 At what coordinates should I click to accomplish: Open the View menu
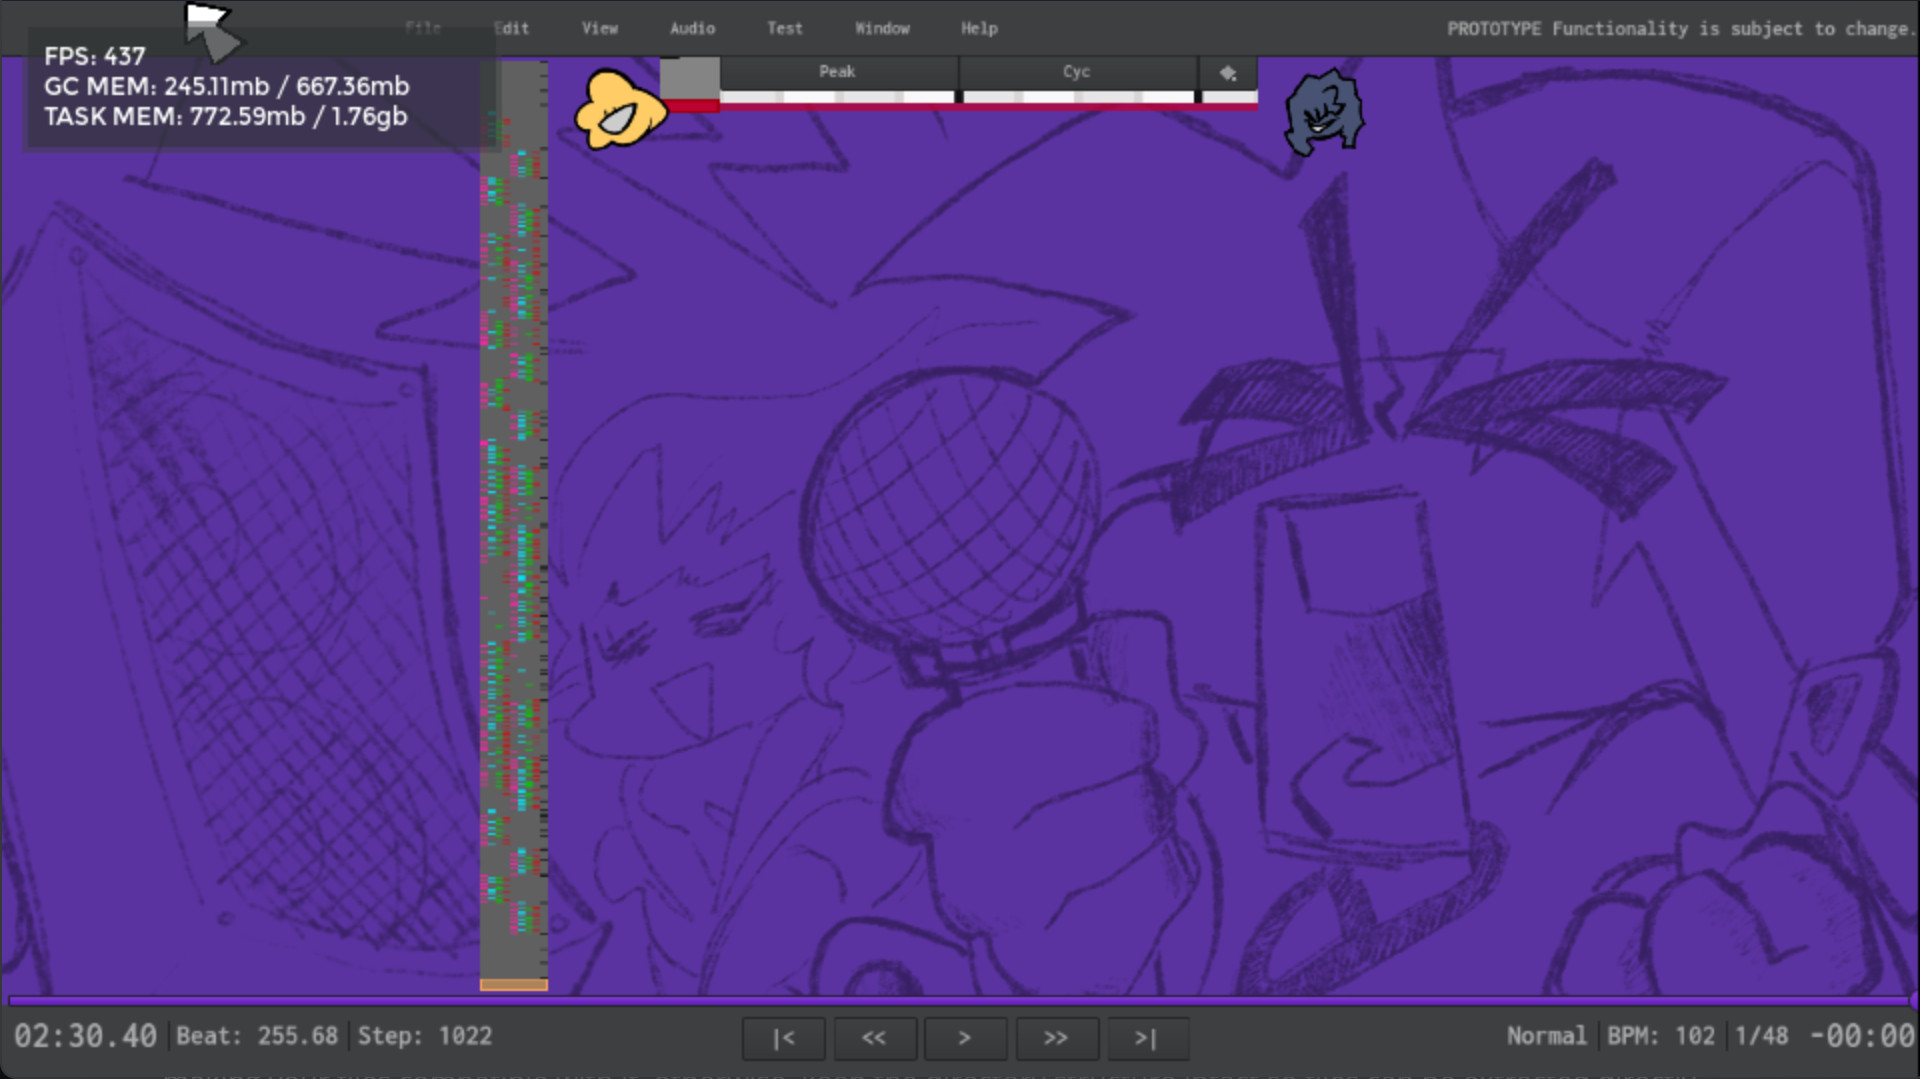pyautogui.click(x=600, y=28)
